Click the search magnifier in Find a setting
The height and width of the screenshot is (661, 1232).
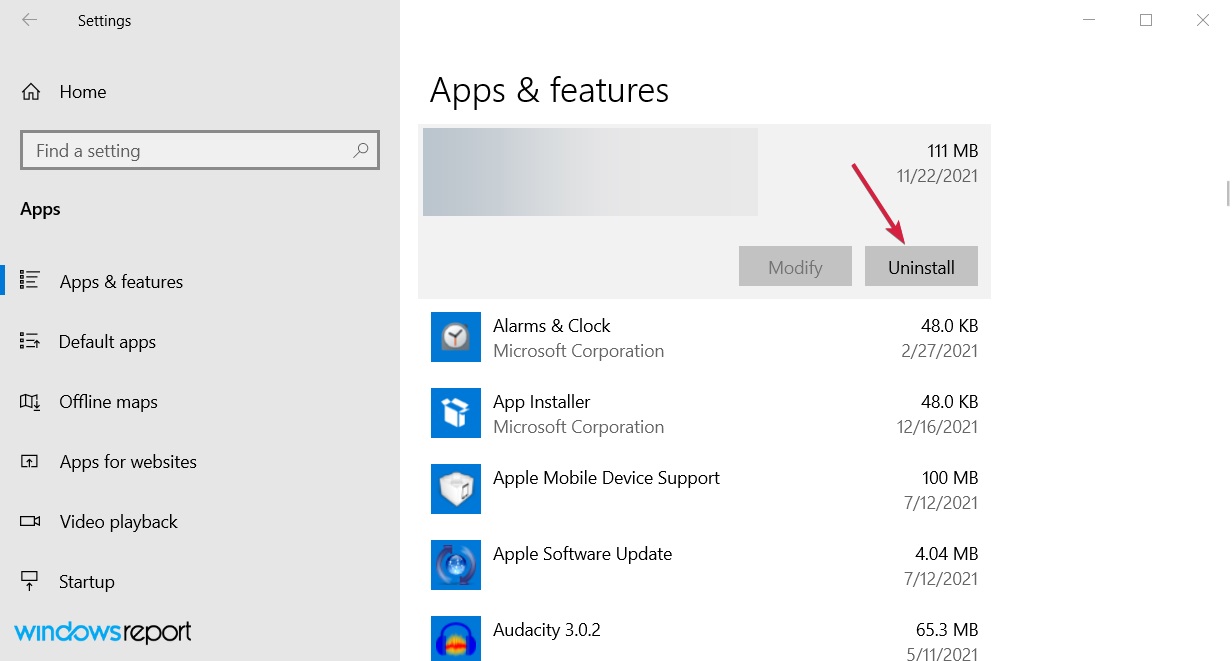(361, 151)
